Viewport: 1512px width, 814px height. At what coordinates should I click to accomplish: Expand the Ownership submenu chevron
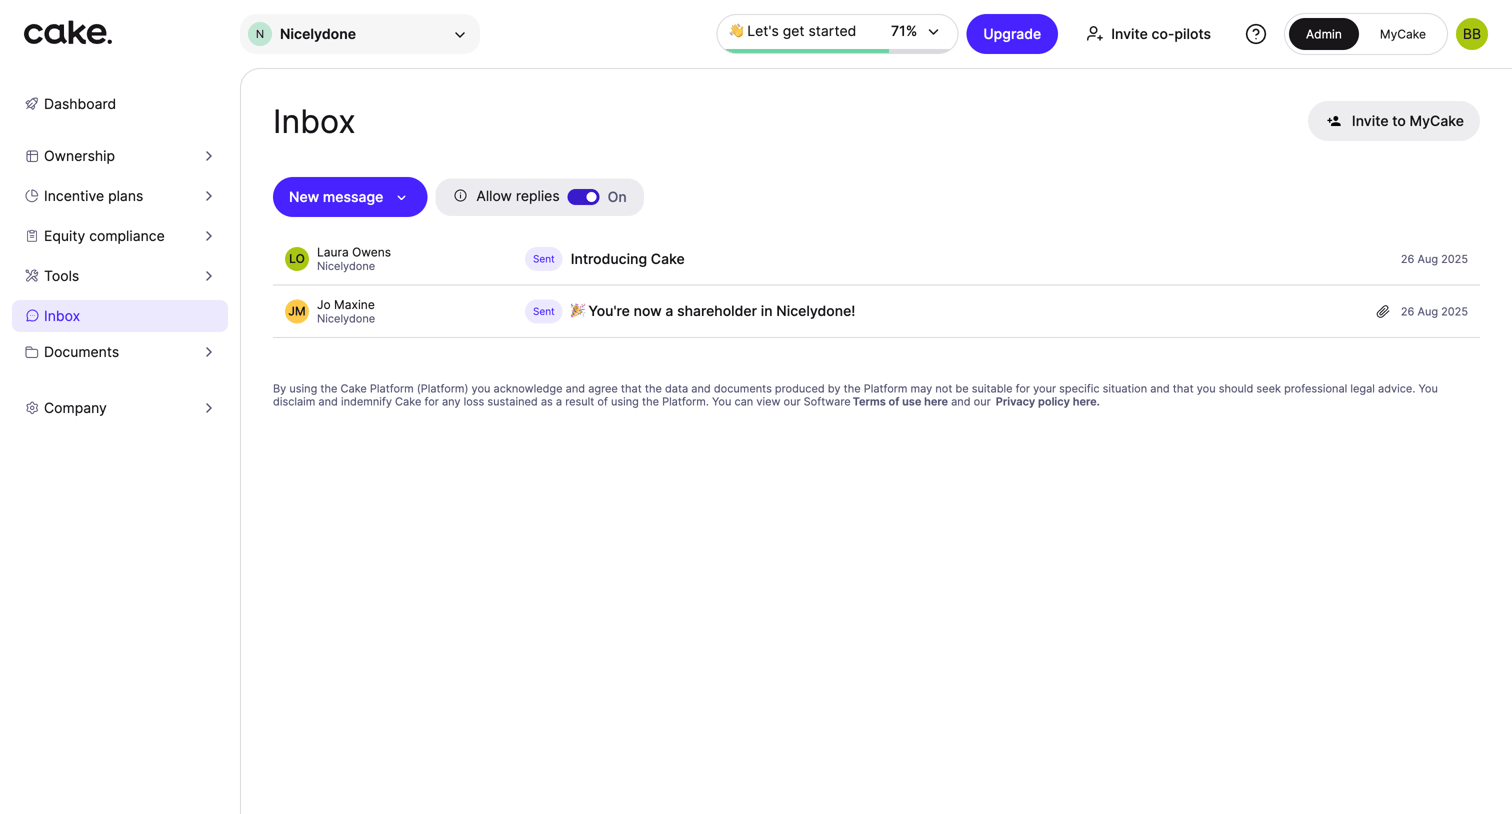coord(209,156)
